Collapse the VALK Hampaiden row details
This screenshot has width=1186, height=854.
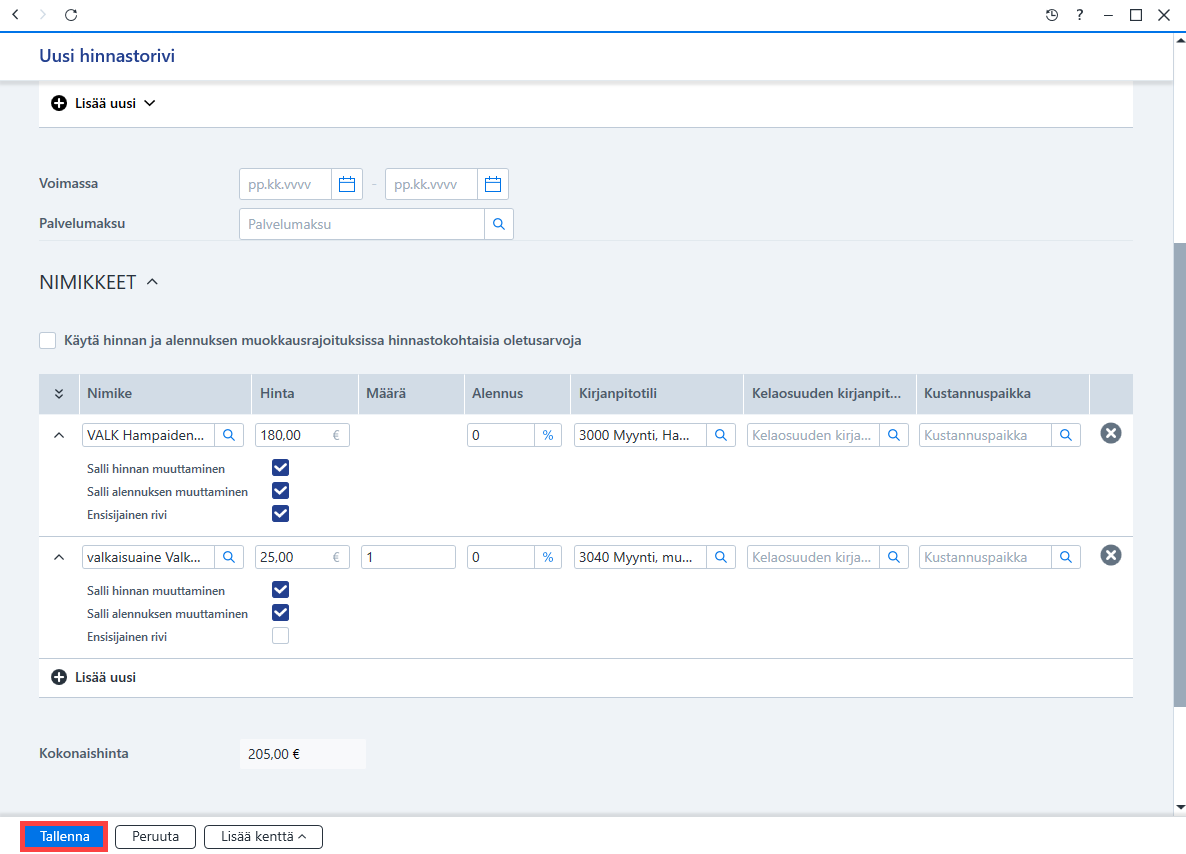pyautogui.click(x=59, y=435)
